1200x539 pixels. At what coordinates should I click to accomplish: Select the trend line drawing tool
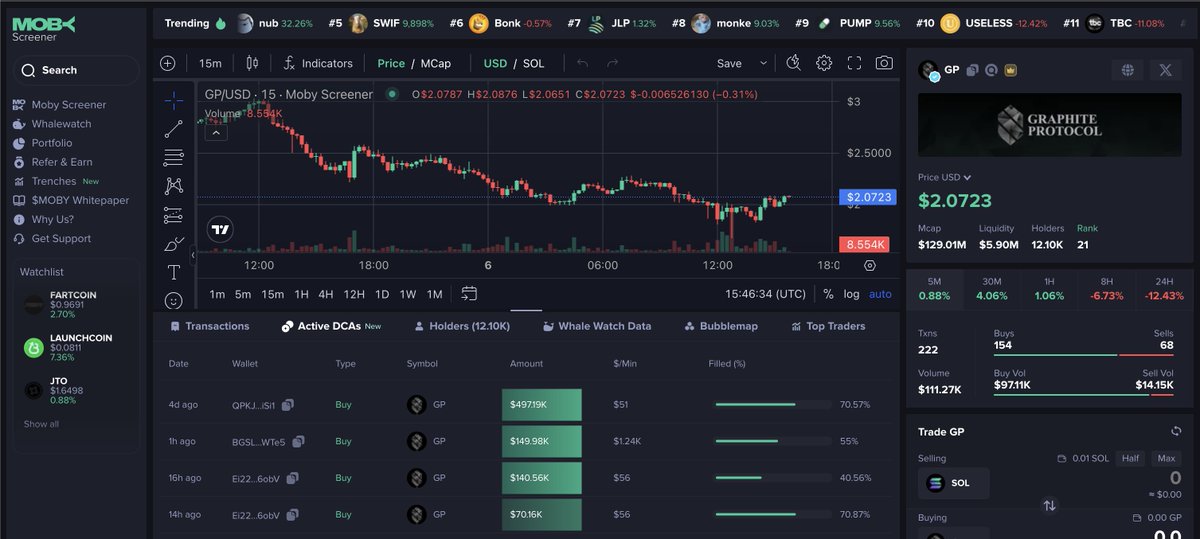(173, 128)
